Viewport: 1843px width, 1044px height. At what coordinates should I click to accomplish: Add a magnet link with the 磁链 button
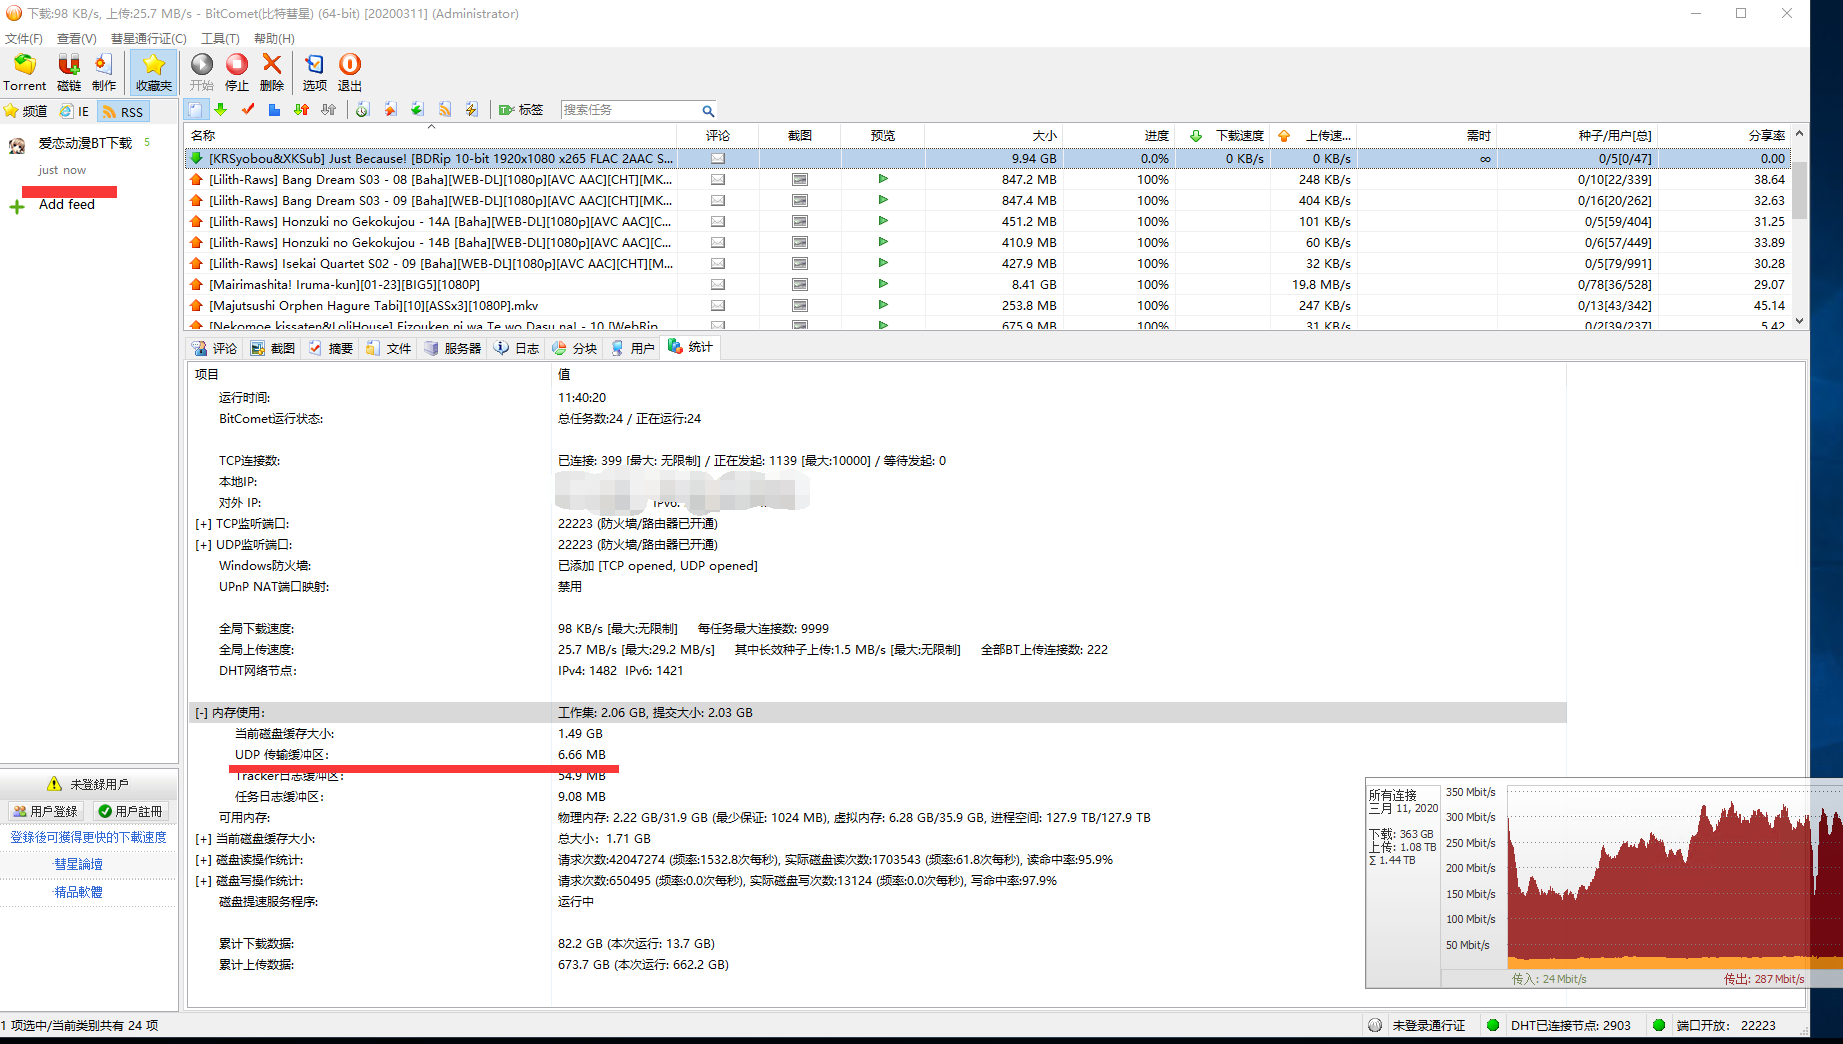69,72
